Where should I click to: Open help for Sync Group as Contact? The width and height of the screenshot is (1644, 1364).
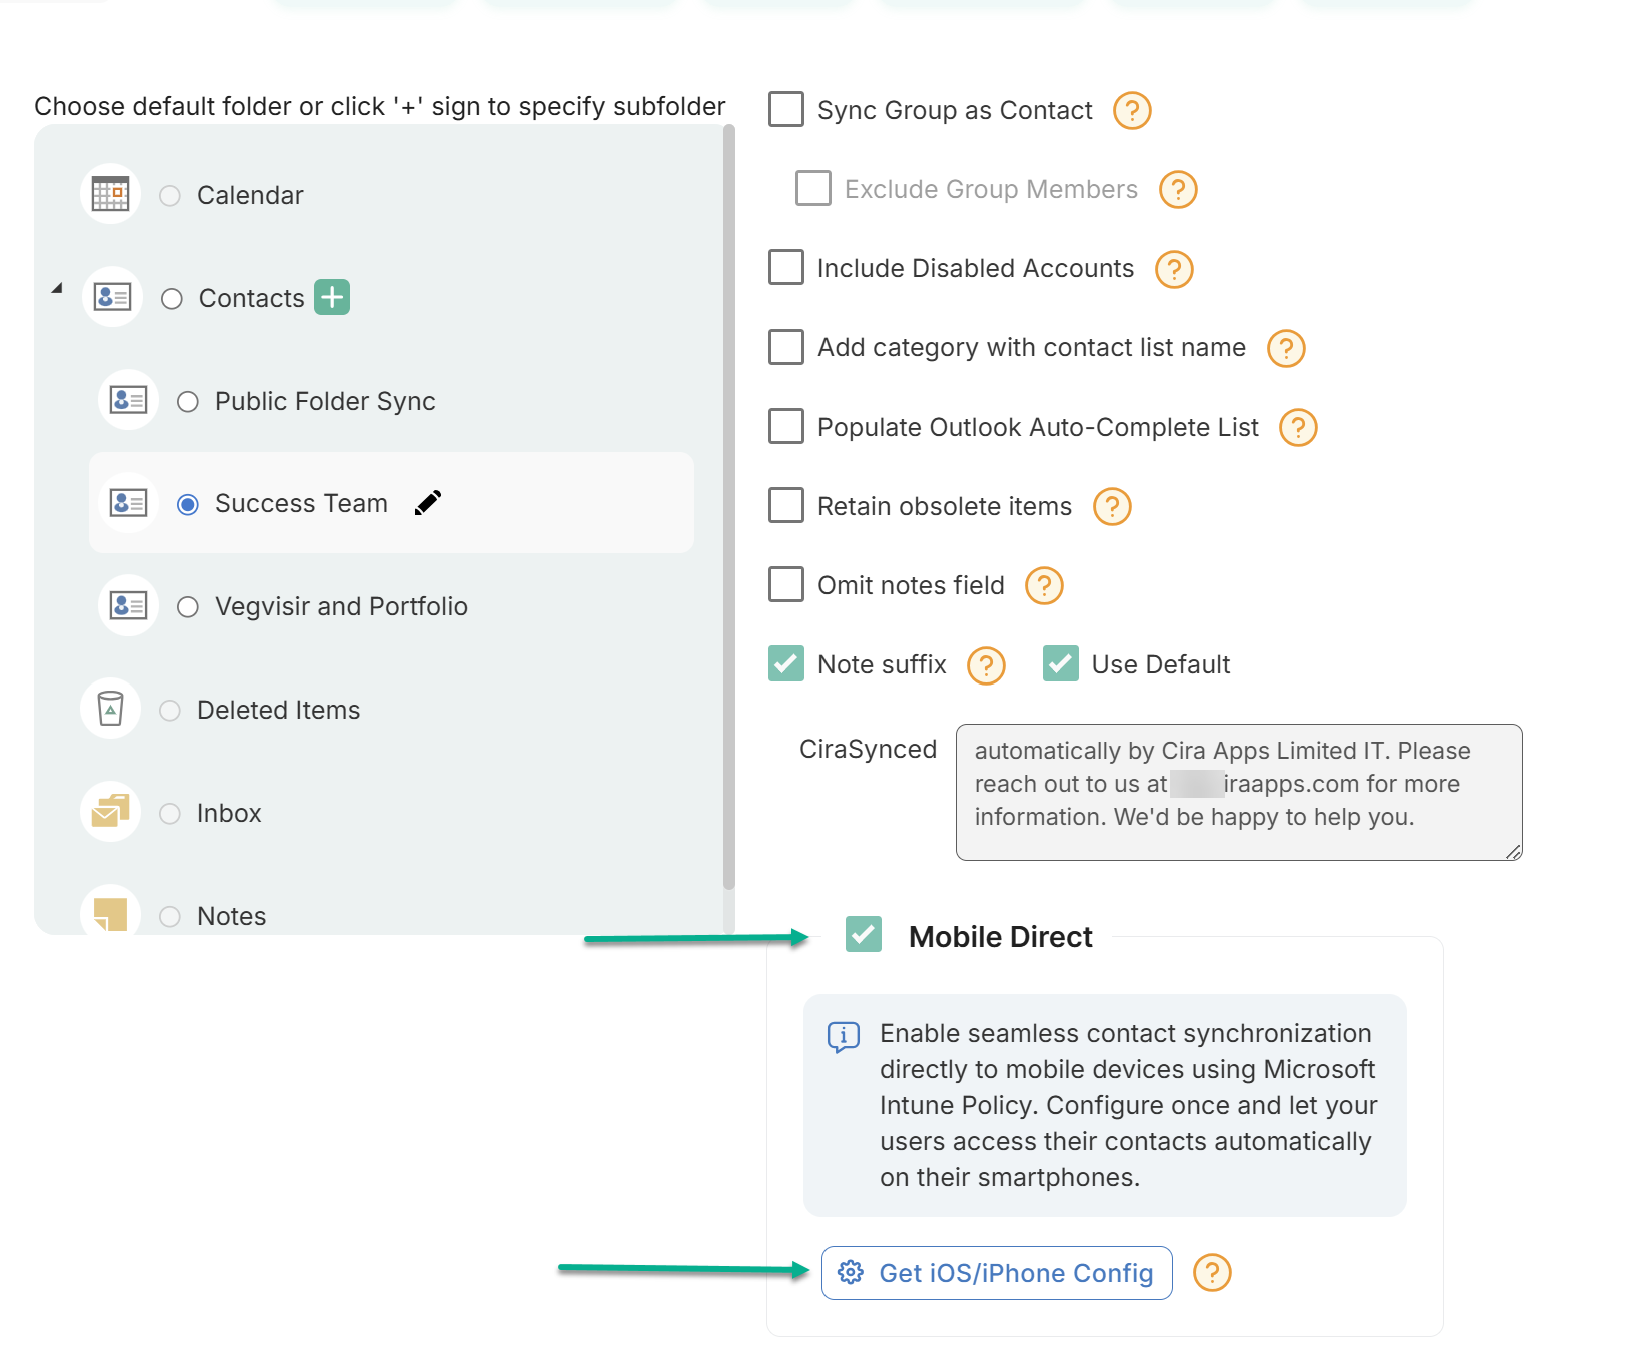click(1131, 111)
